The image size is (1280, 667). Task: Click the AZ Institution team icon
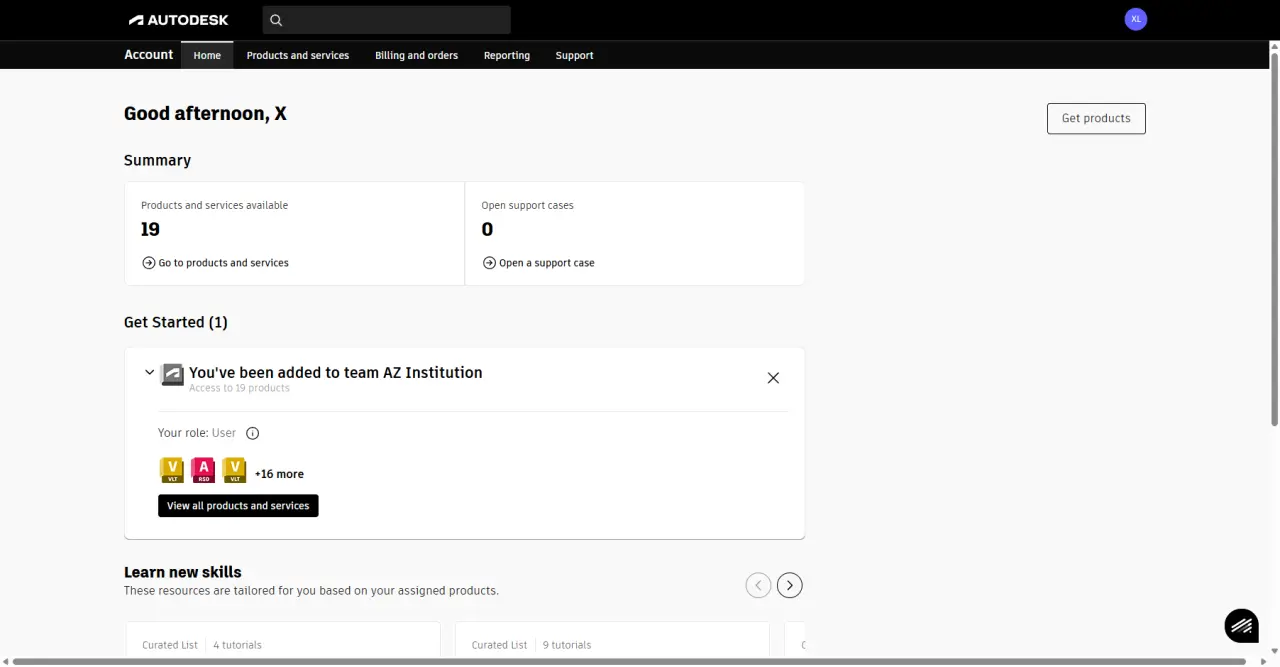172,375
